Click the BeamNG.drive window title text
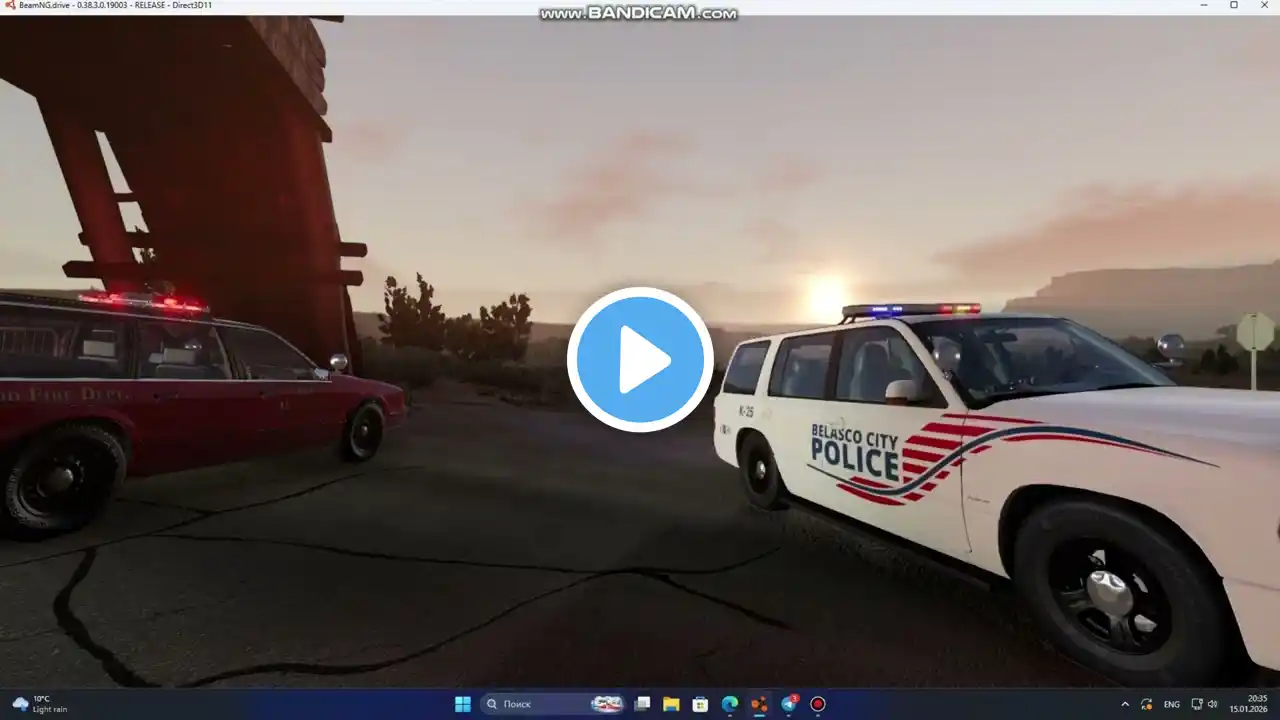 coord(115,5)
